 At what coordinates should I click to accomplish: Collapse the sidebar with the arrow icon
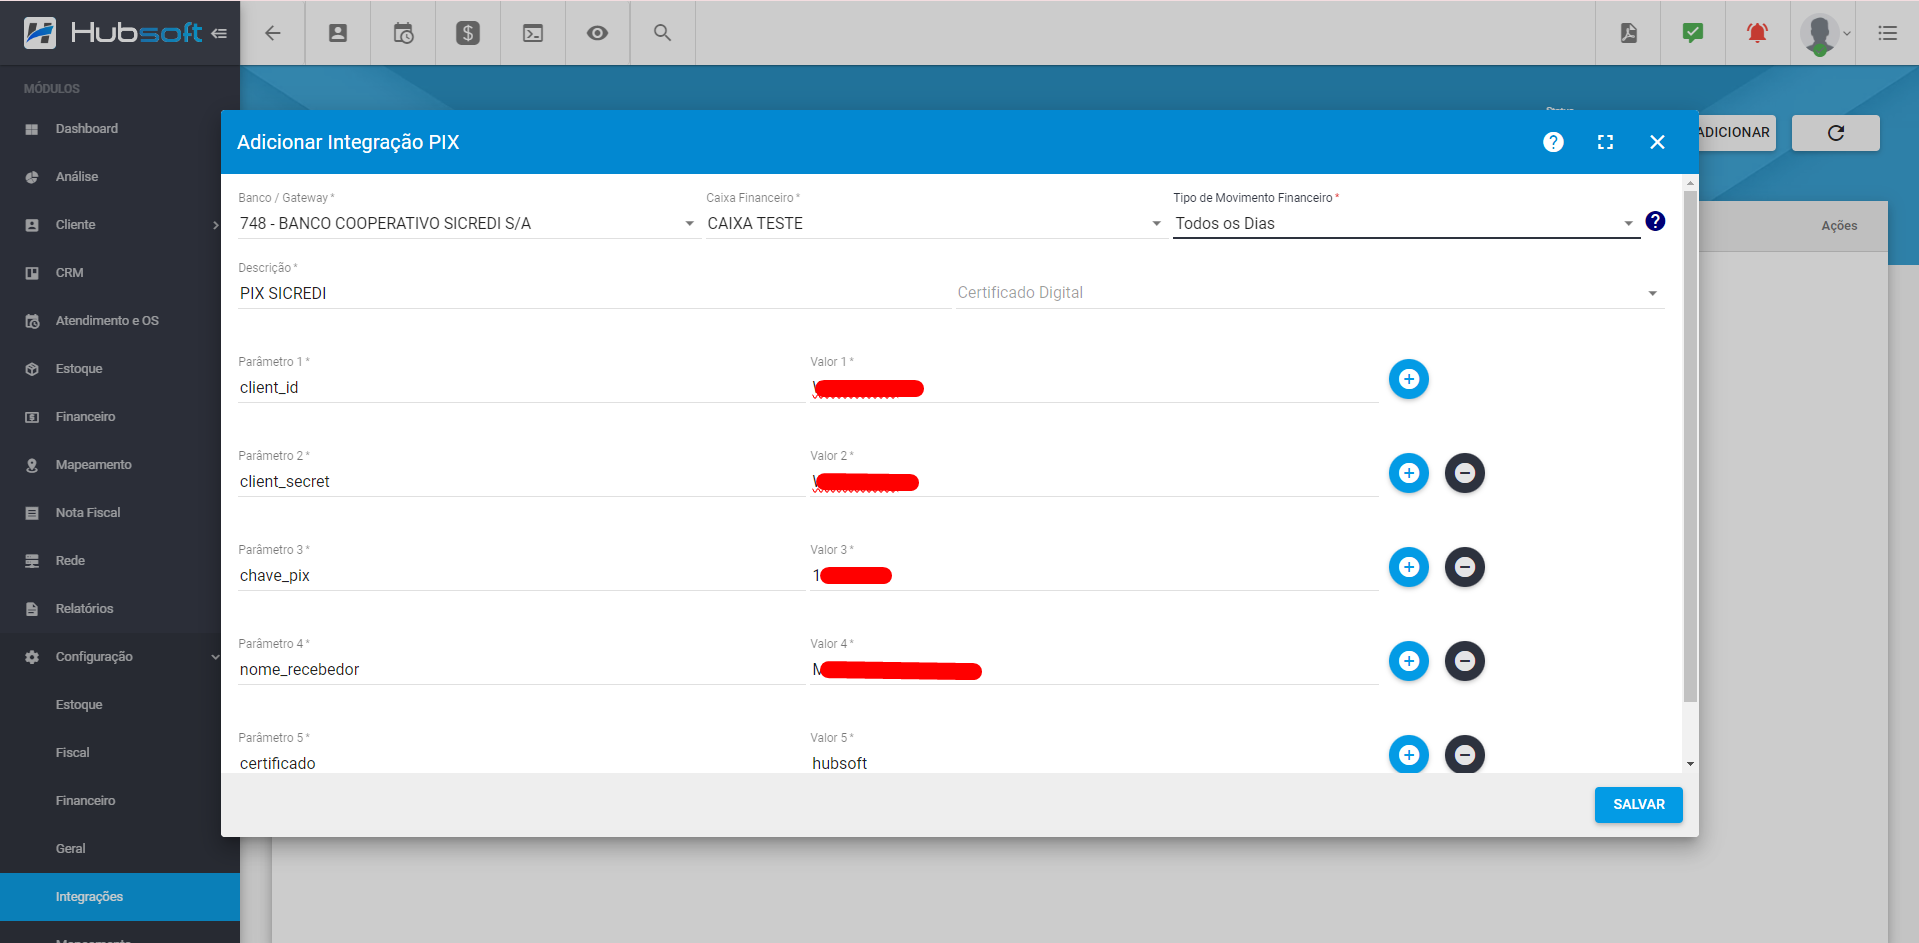pyautogui.click(x=219, y=33)
